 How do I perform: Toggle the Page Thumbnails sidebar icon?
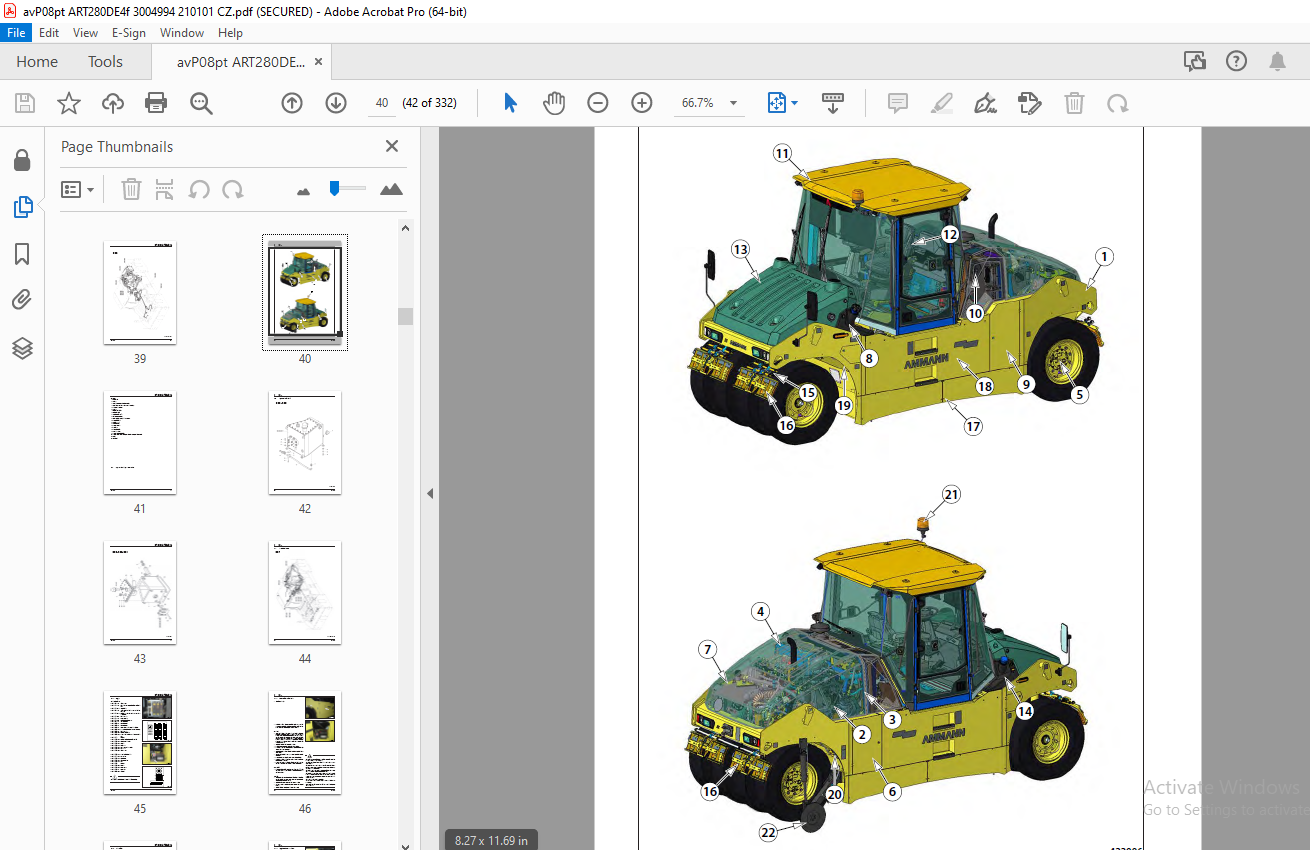pyautogui.click(x=22, y=207)
